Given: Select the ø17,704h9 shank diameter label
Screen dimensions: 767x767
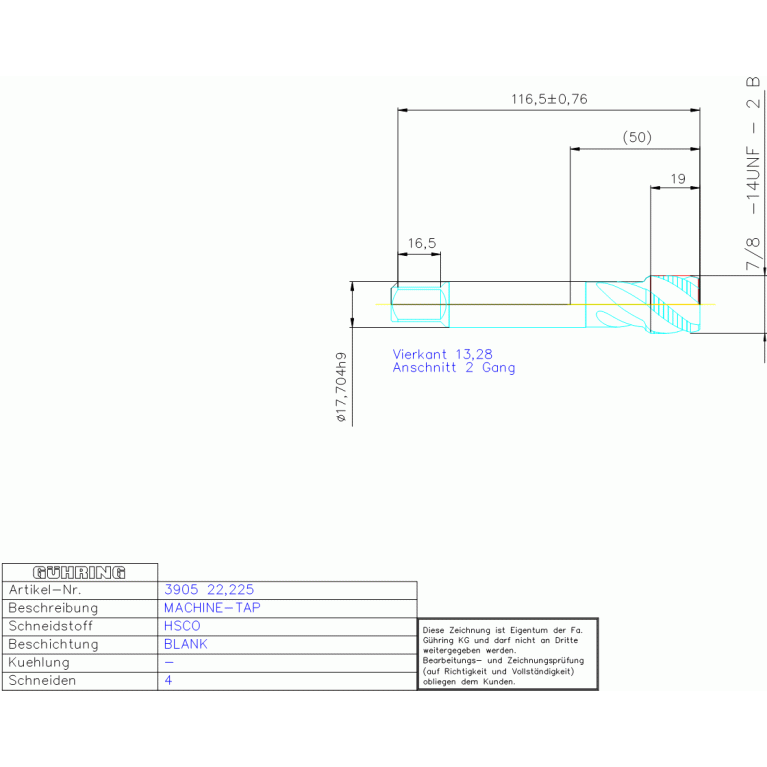Looking at the screenshot, I should pos(341,388).
